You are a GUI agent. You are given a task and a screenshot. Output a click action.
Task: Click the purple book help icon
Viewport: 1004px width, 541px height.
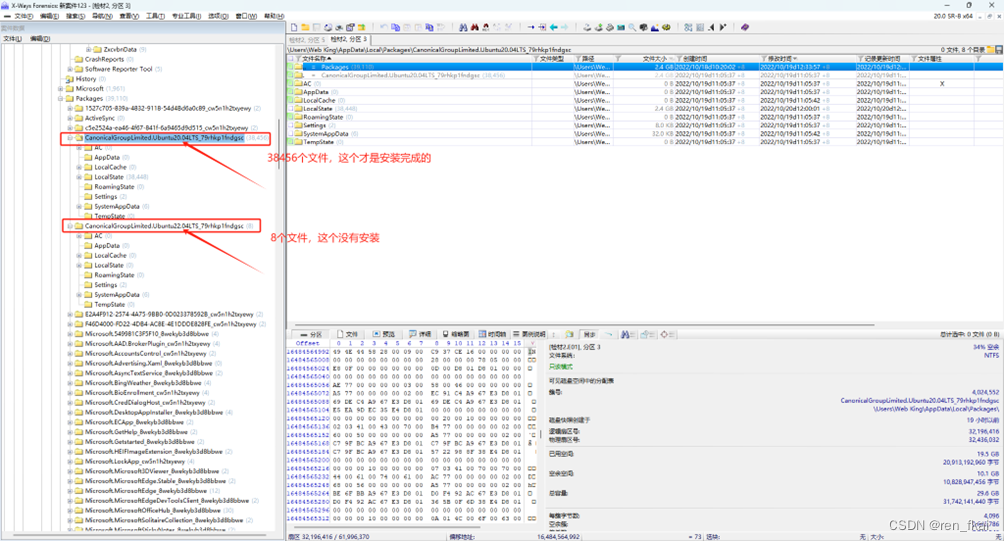(x=745, y=28)
